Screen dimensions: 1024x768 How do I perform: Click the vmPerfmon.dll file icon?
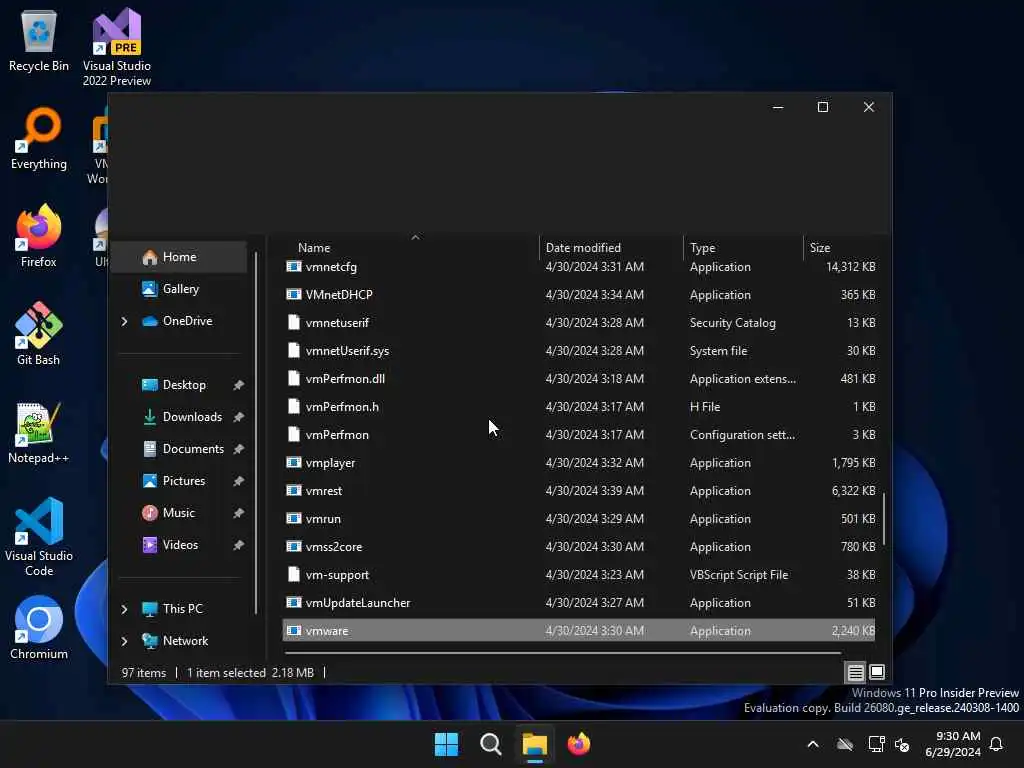pos(294,379)
